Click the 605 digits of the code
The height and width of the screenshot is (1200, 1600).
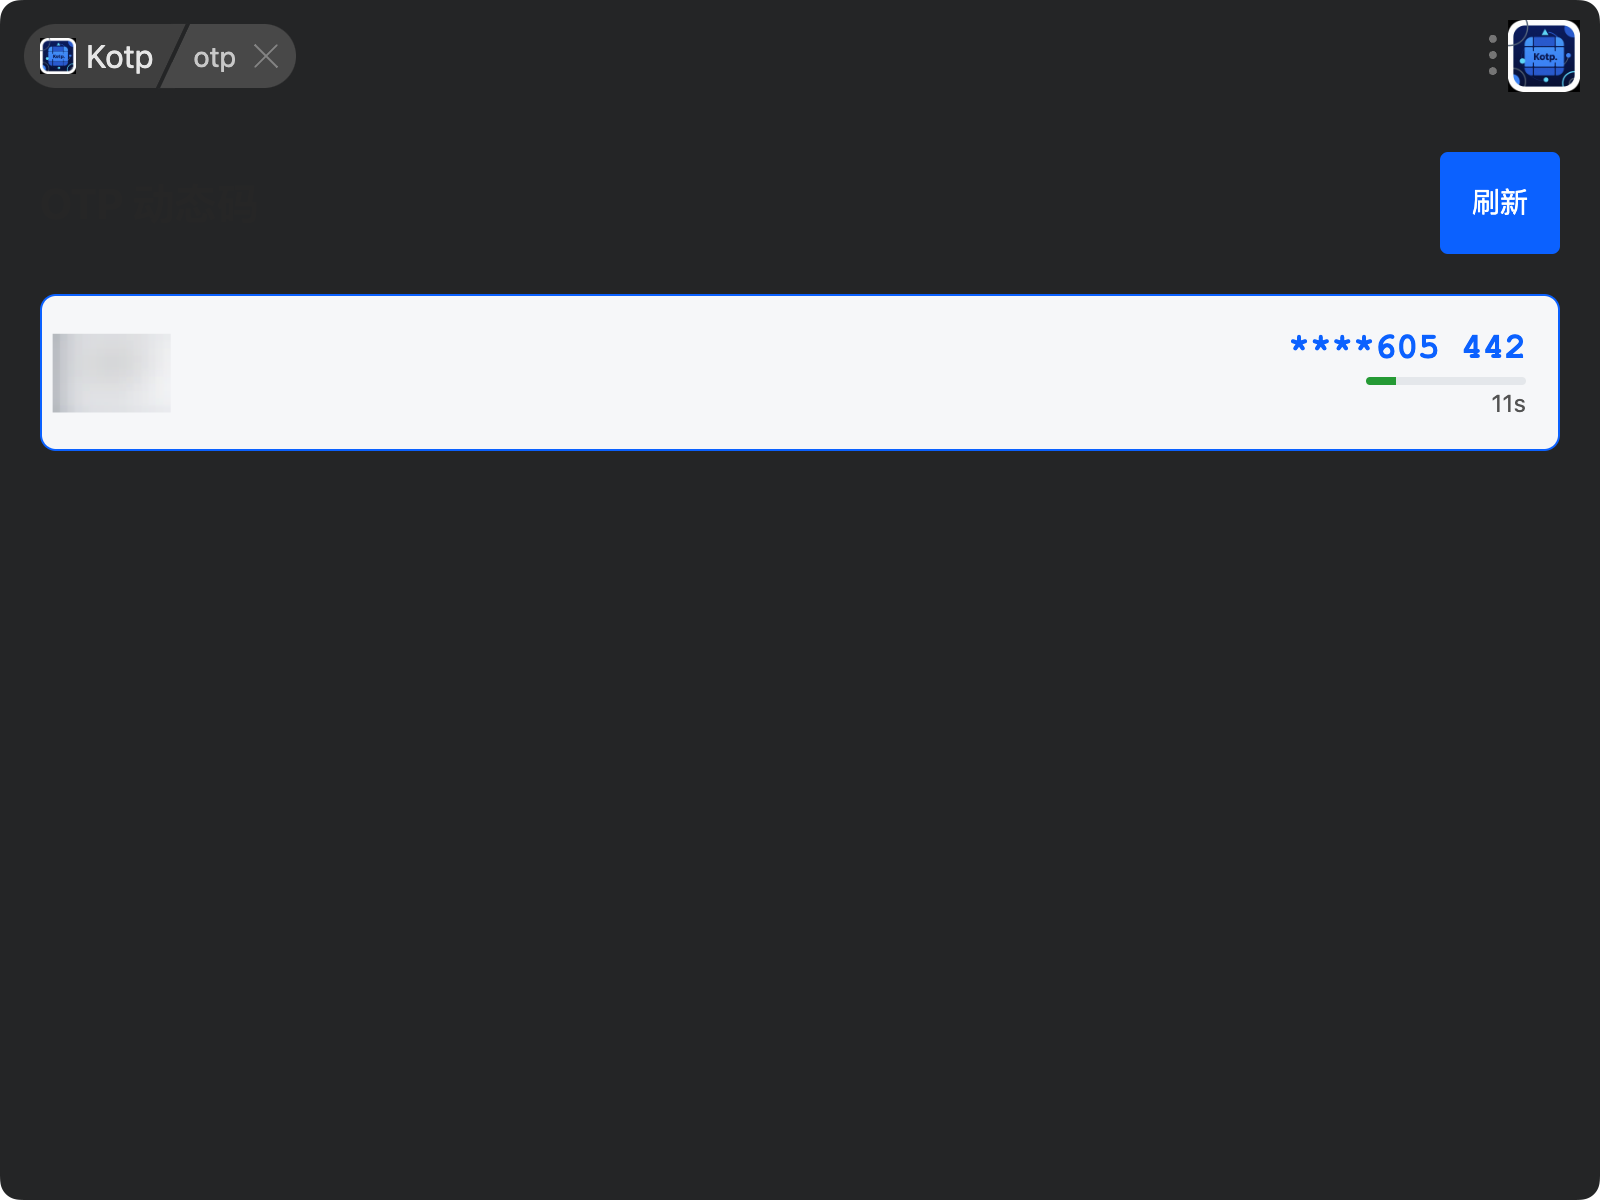click(x=1408, y=347)
